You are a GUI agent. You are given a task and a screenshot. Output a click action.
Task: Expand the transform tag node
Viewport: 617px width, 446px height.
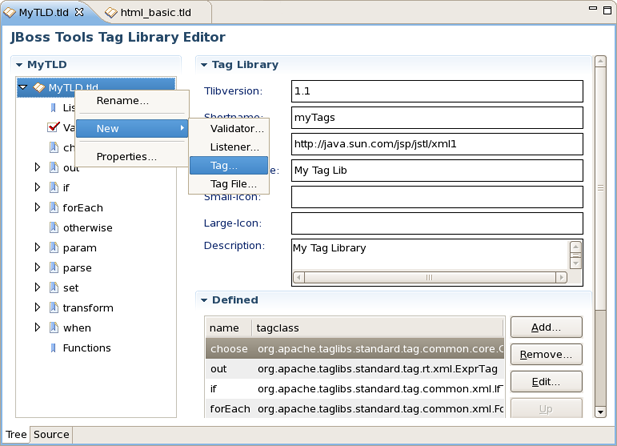click(37, 307)
